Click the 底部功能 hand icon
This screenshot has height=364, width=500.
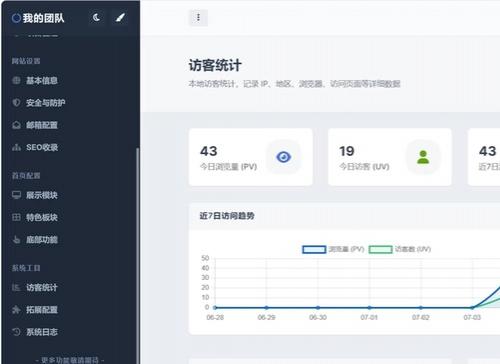coord(16,239)
